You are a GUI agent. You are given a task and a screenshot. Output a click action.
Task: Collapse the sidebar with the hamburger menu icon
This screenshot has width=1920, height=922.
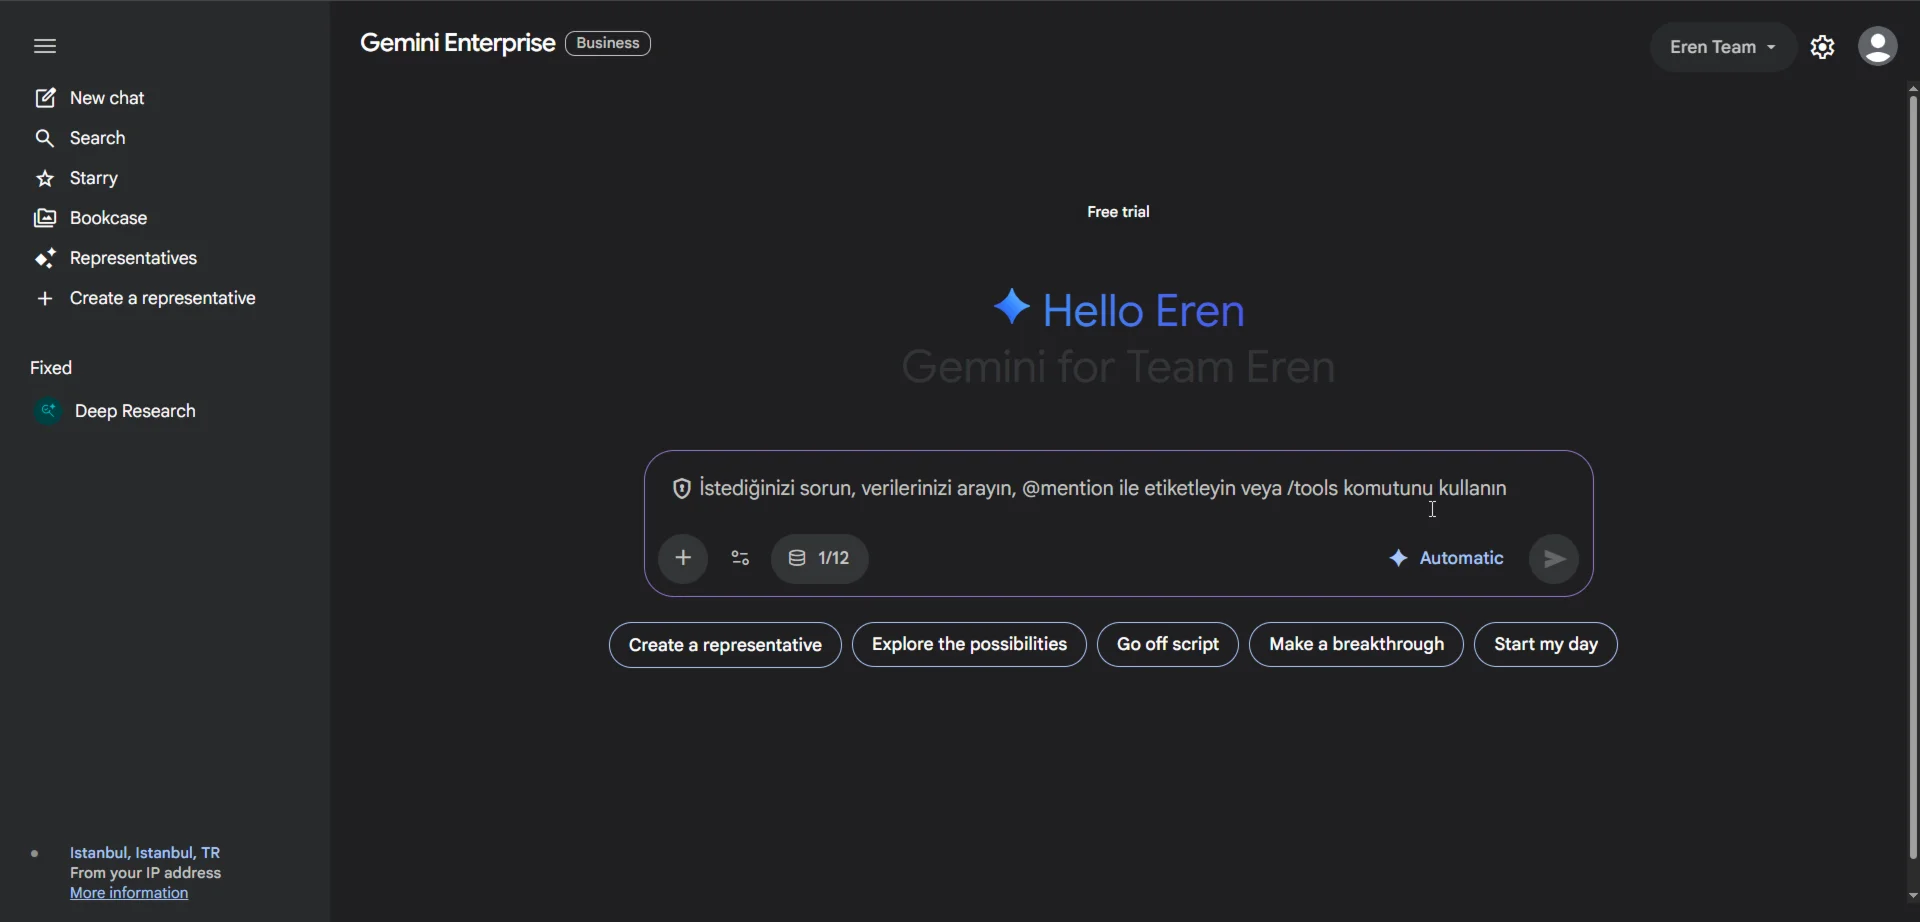click(45, 46)
